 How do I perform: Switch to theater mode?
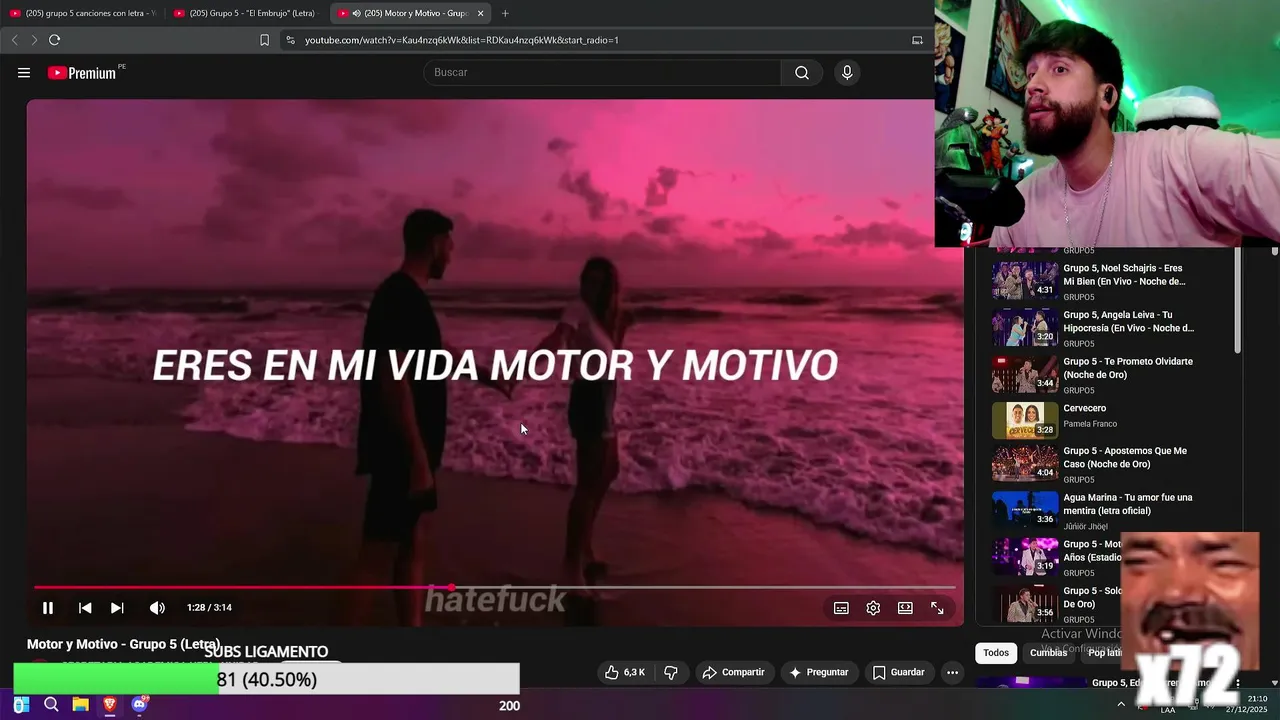[x=905, y=608]
